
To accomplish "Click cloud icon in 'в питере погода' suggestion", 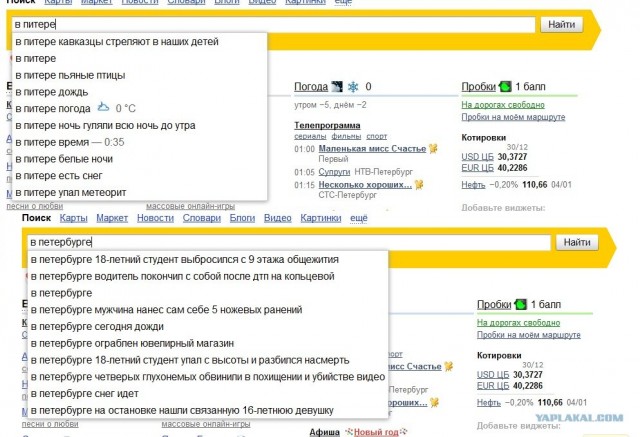I will tap(103, 107).
